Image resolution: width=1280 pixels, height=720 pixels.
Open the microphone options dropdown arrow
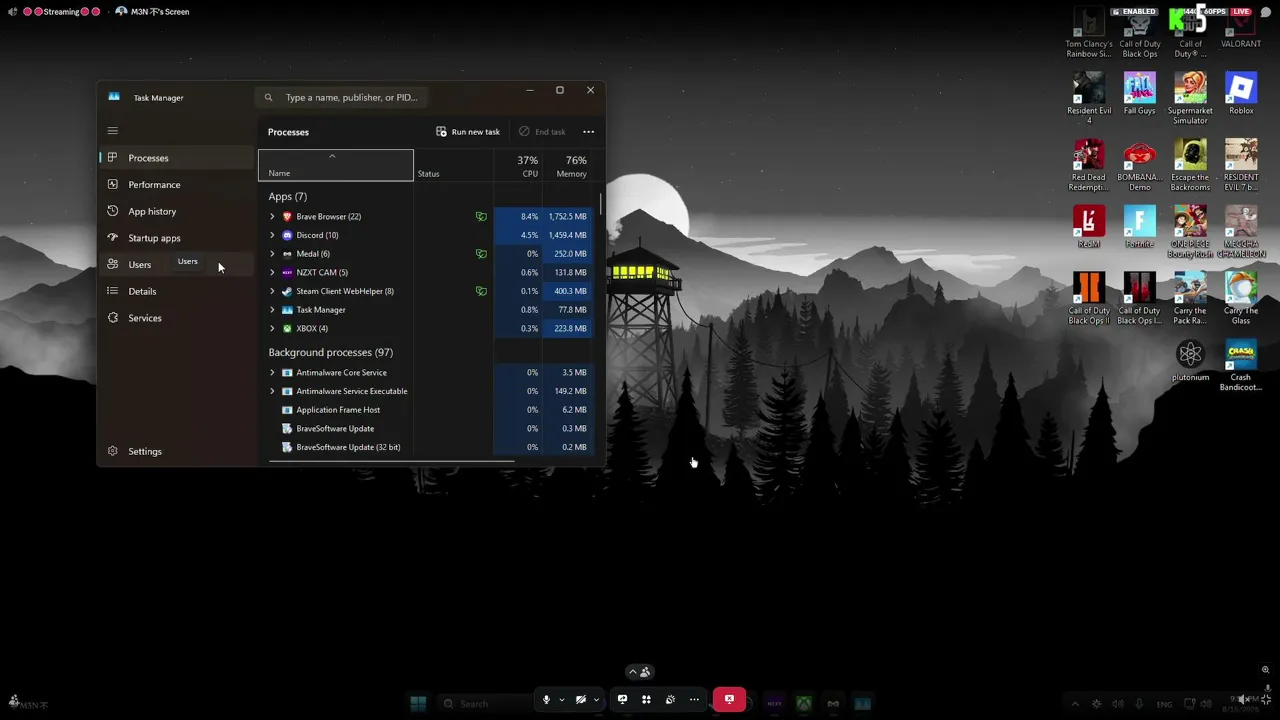coord(562,700)
